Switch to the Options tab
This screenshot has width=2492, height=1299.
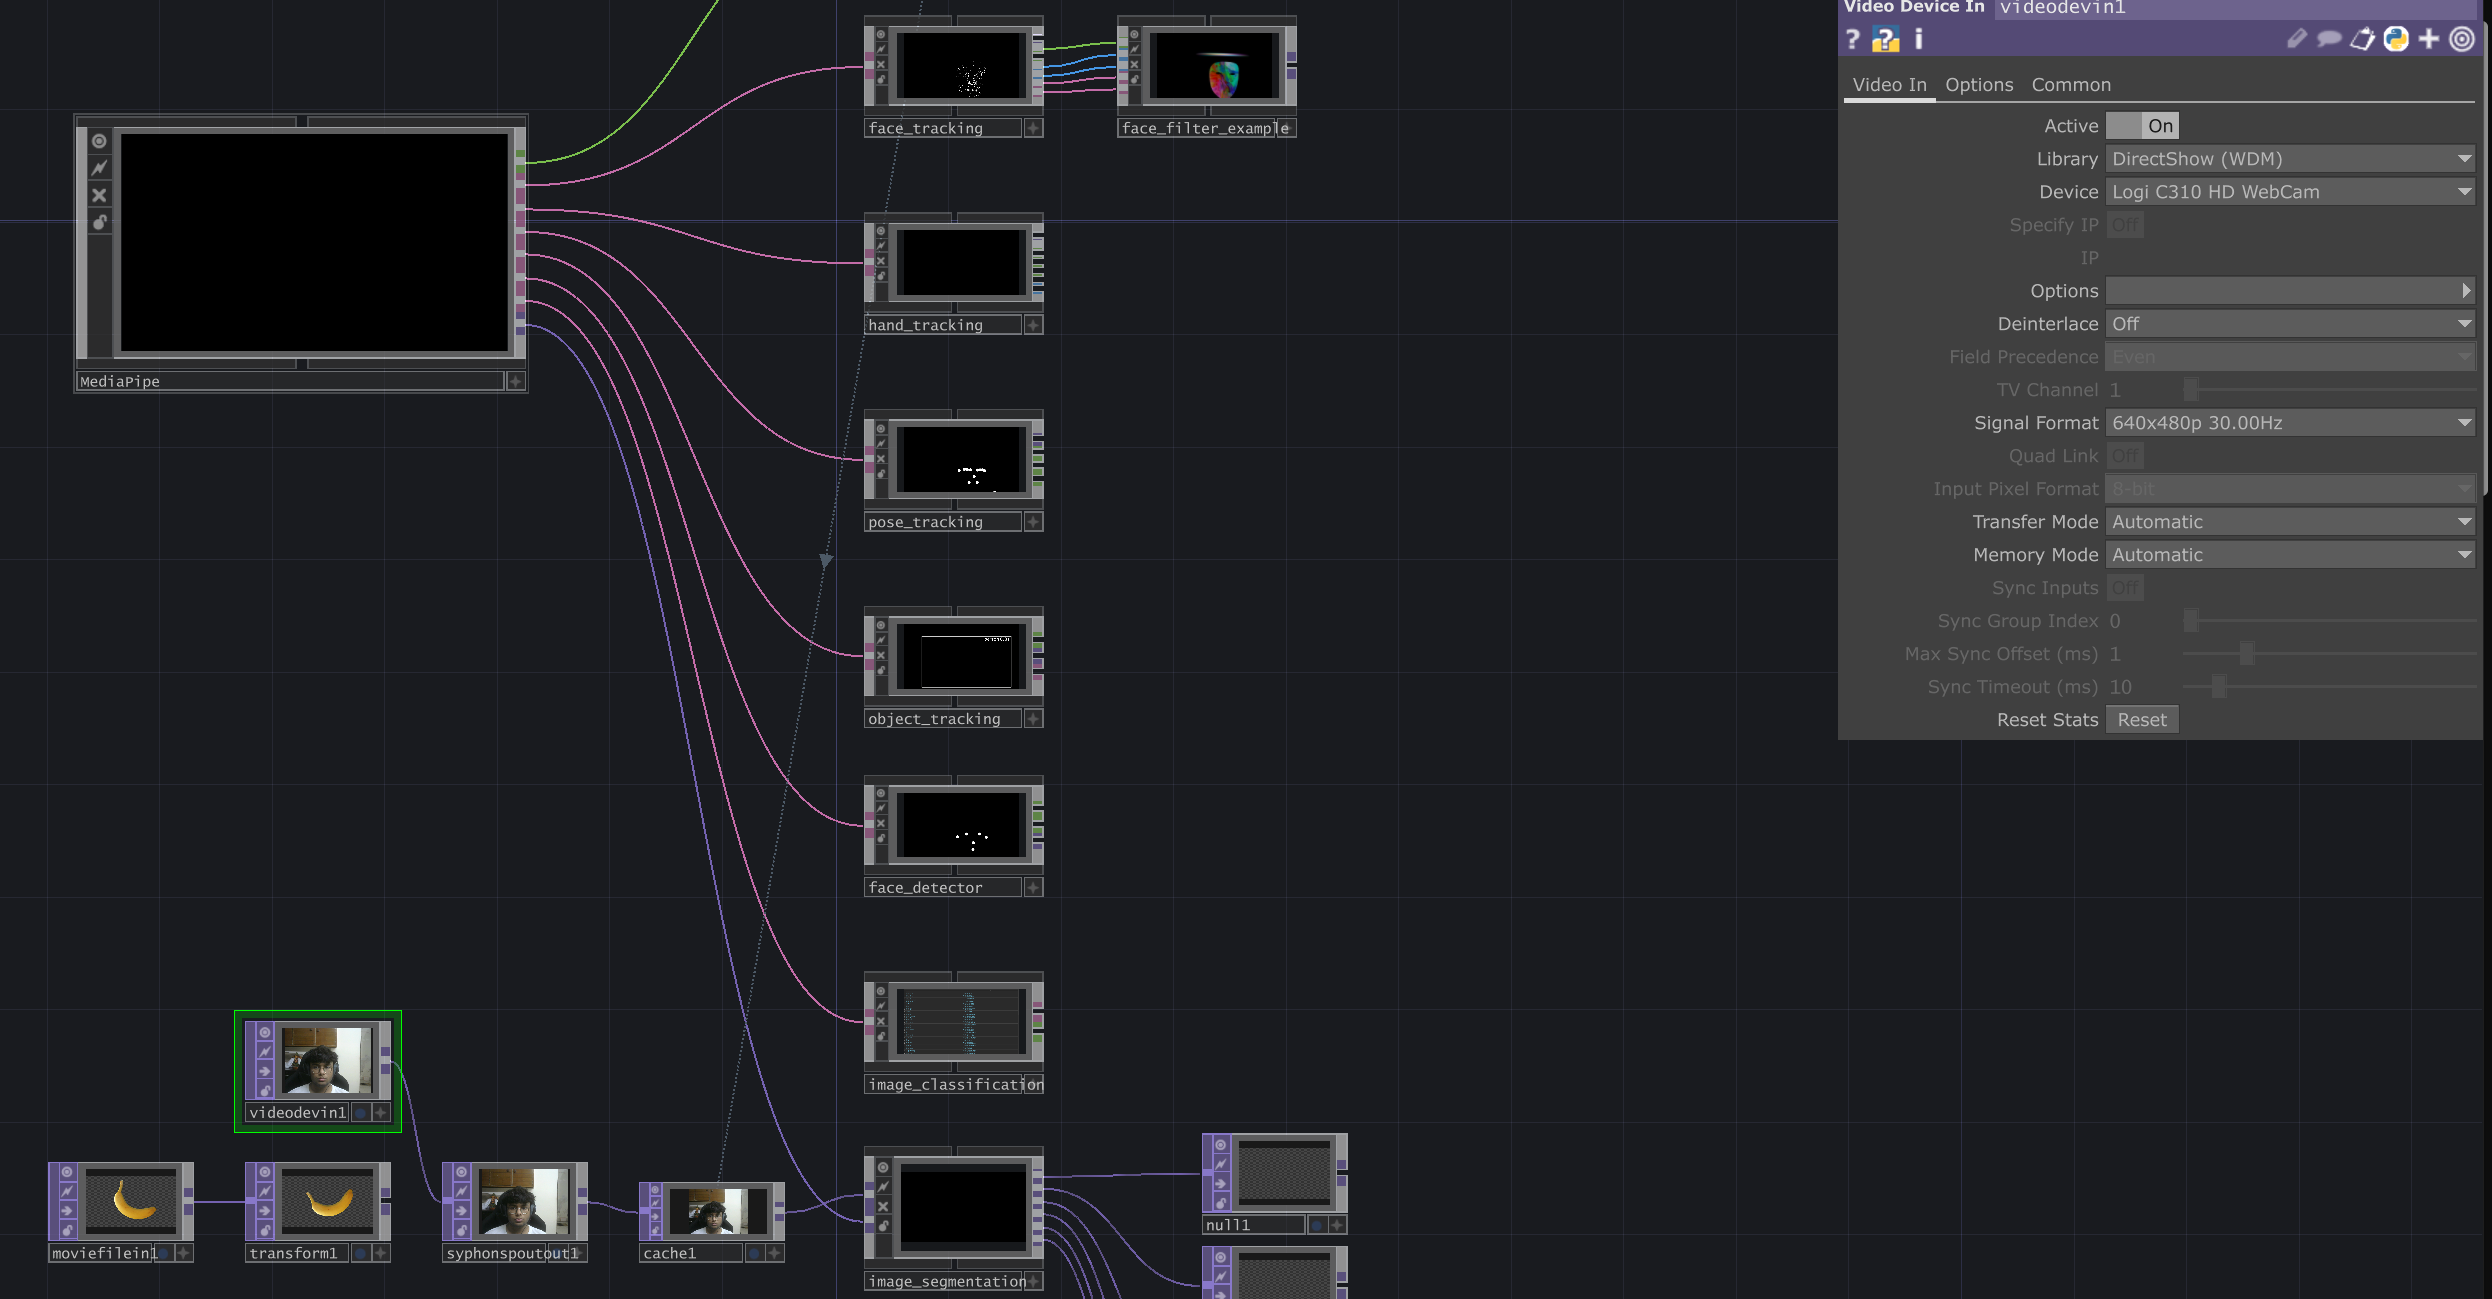(x=1979, y=85)
